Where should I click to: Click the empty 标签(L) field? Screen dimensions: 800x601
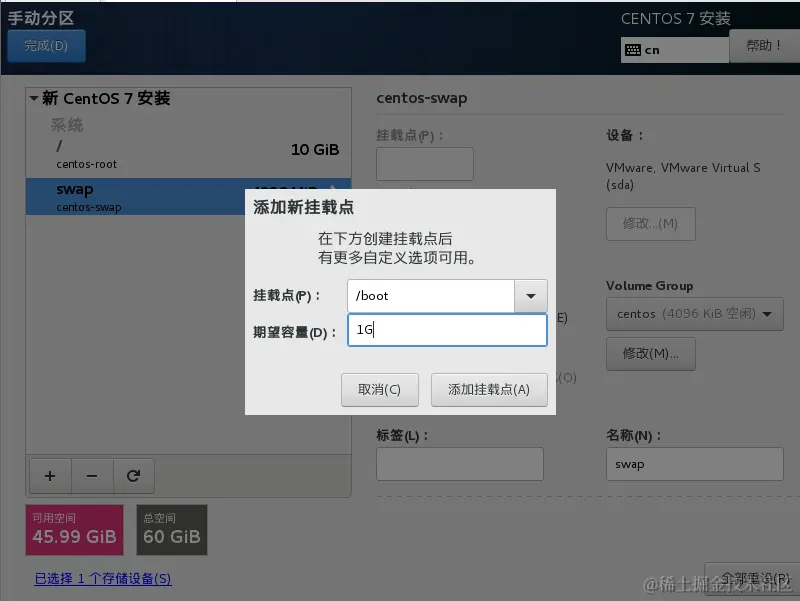coord(459,463)
